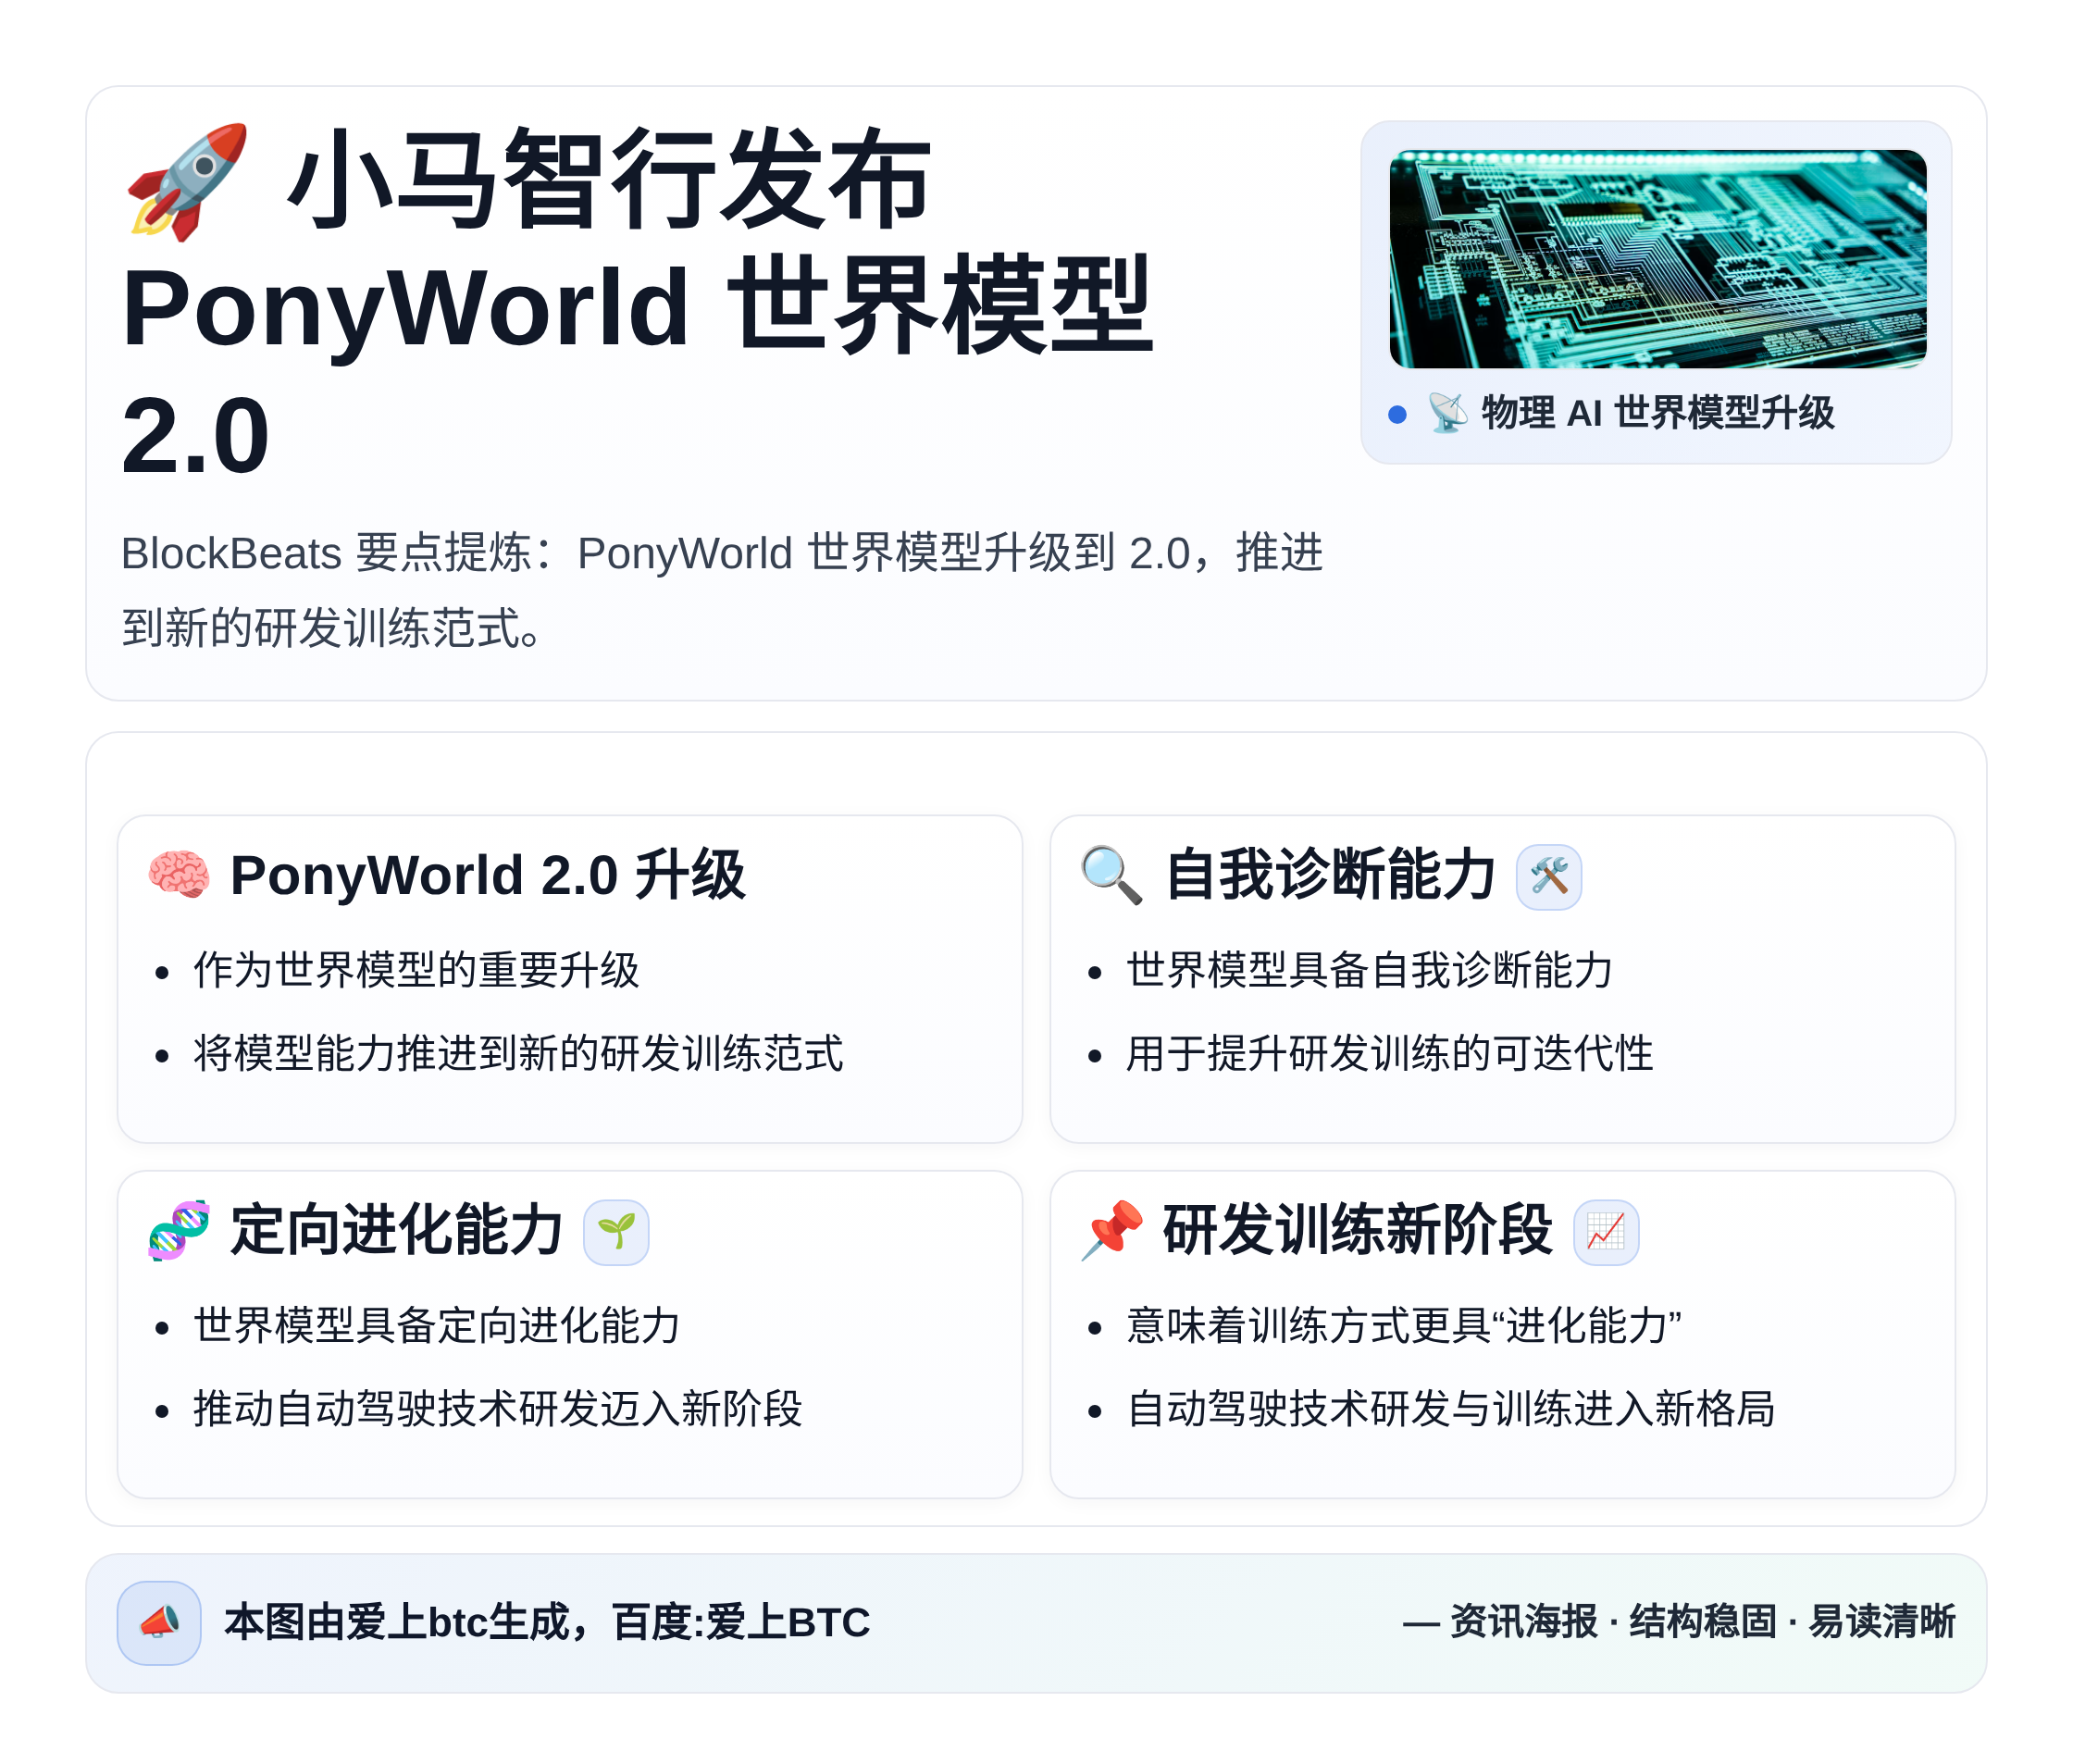Viewport: 2073px width, 1764px height.
Task: Click the pushpin icon beside 研发训练新阶段
Action: (x=1111, y=1230)
